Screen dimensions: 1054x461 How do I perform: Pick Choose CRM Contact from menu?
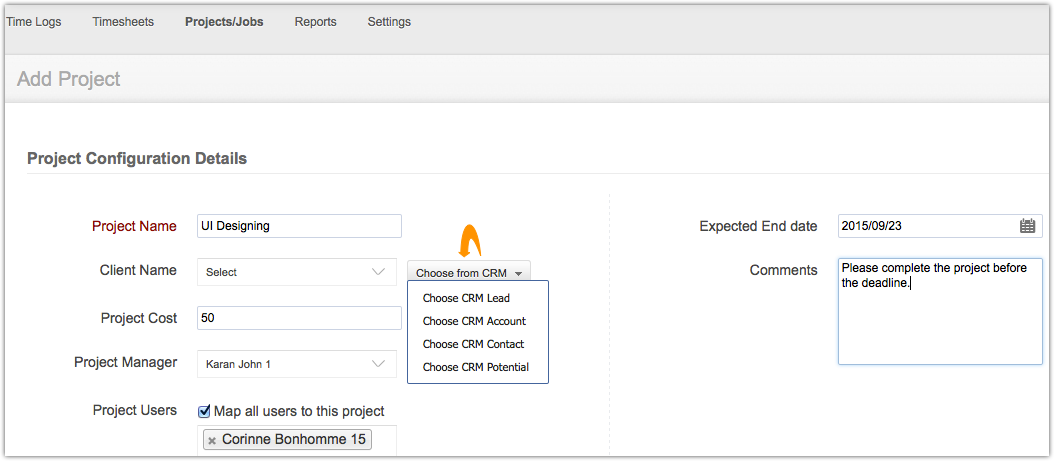coord(473,344)
